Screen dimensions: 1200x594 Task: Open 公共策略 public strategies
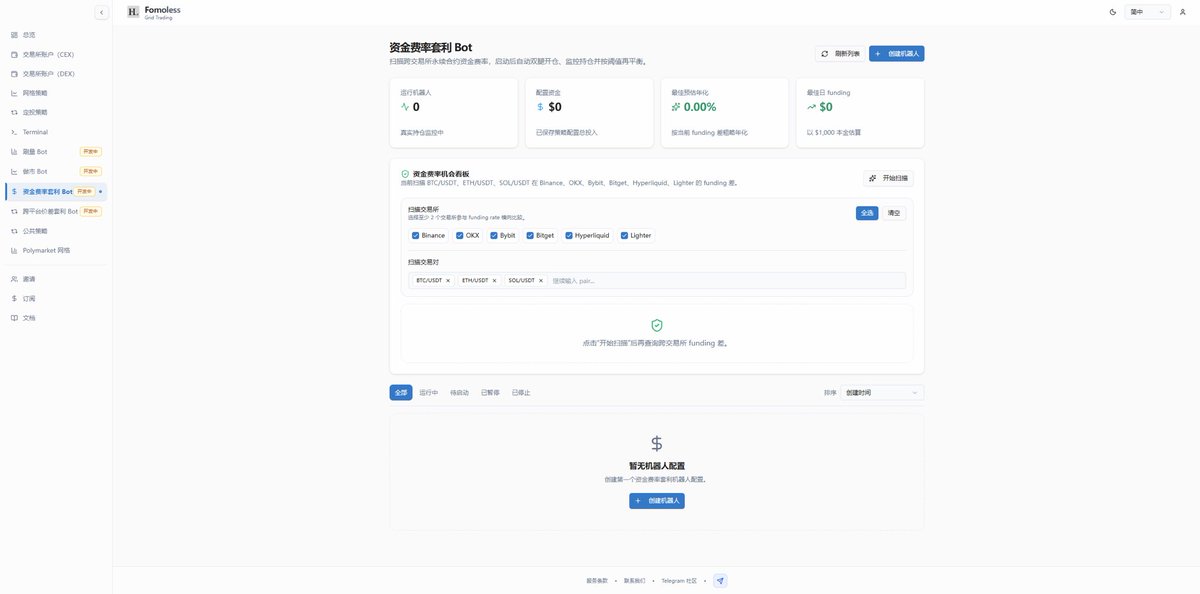[55, 231]
